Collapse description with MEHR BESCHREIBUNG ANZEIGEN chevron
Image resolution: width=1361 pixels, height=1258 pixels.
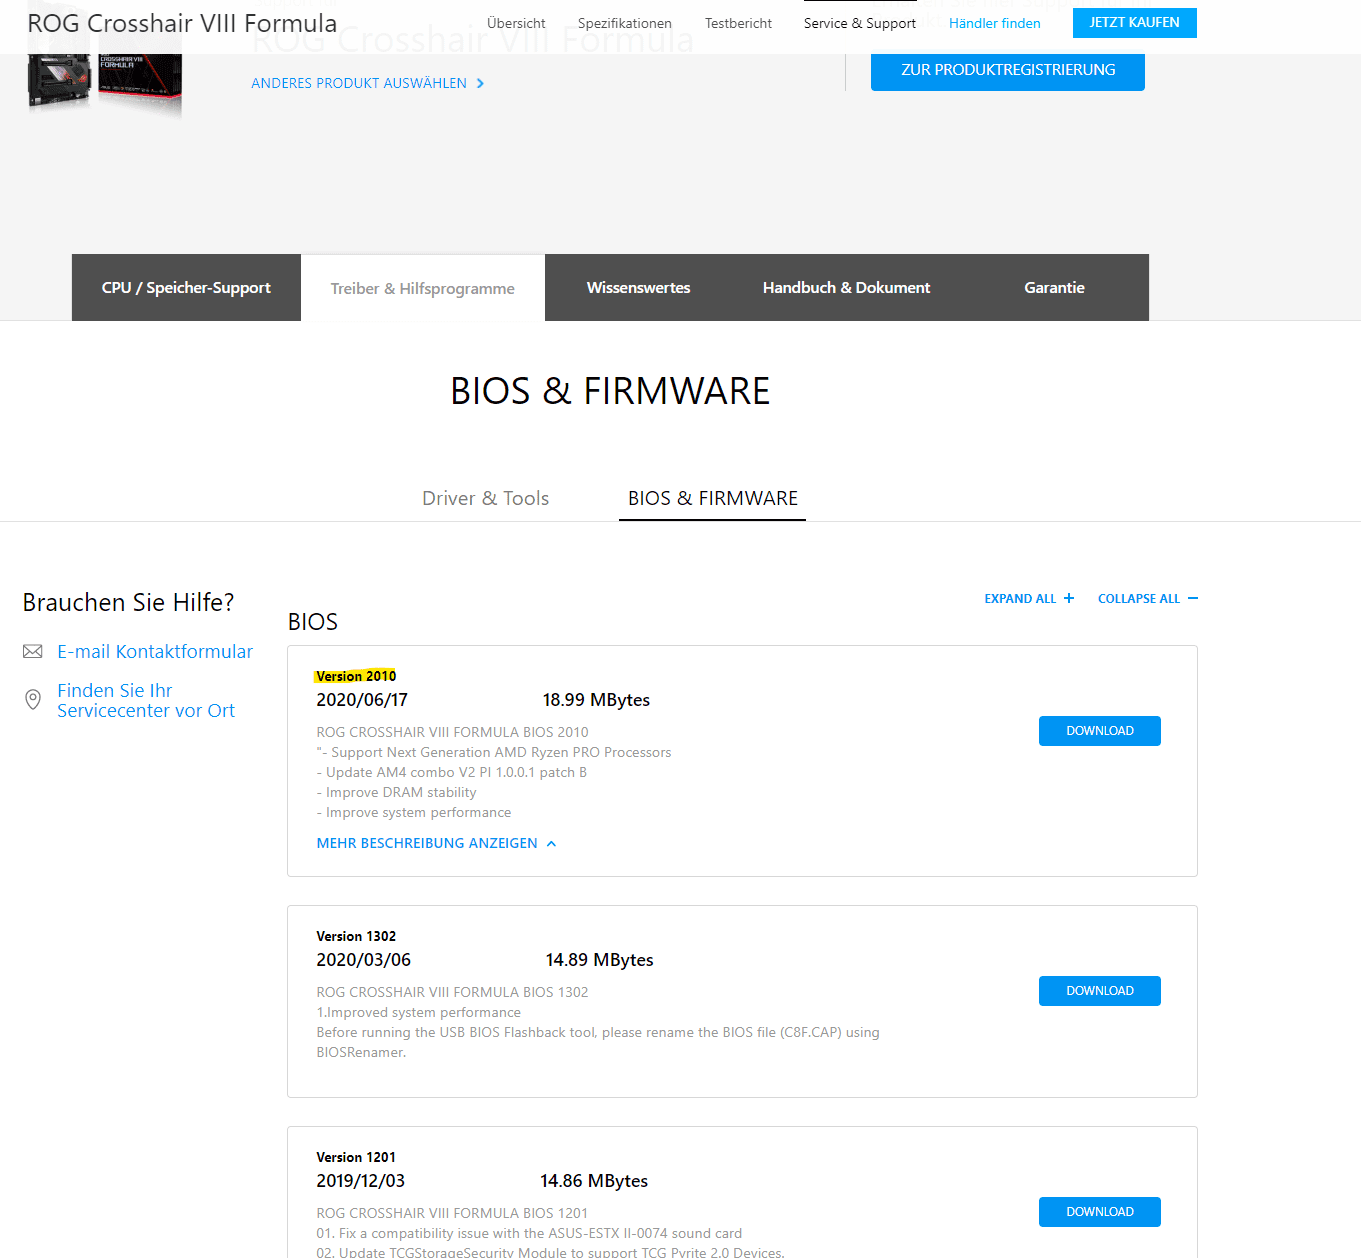pyautogui.click(x=551, y=843)
